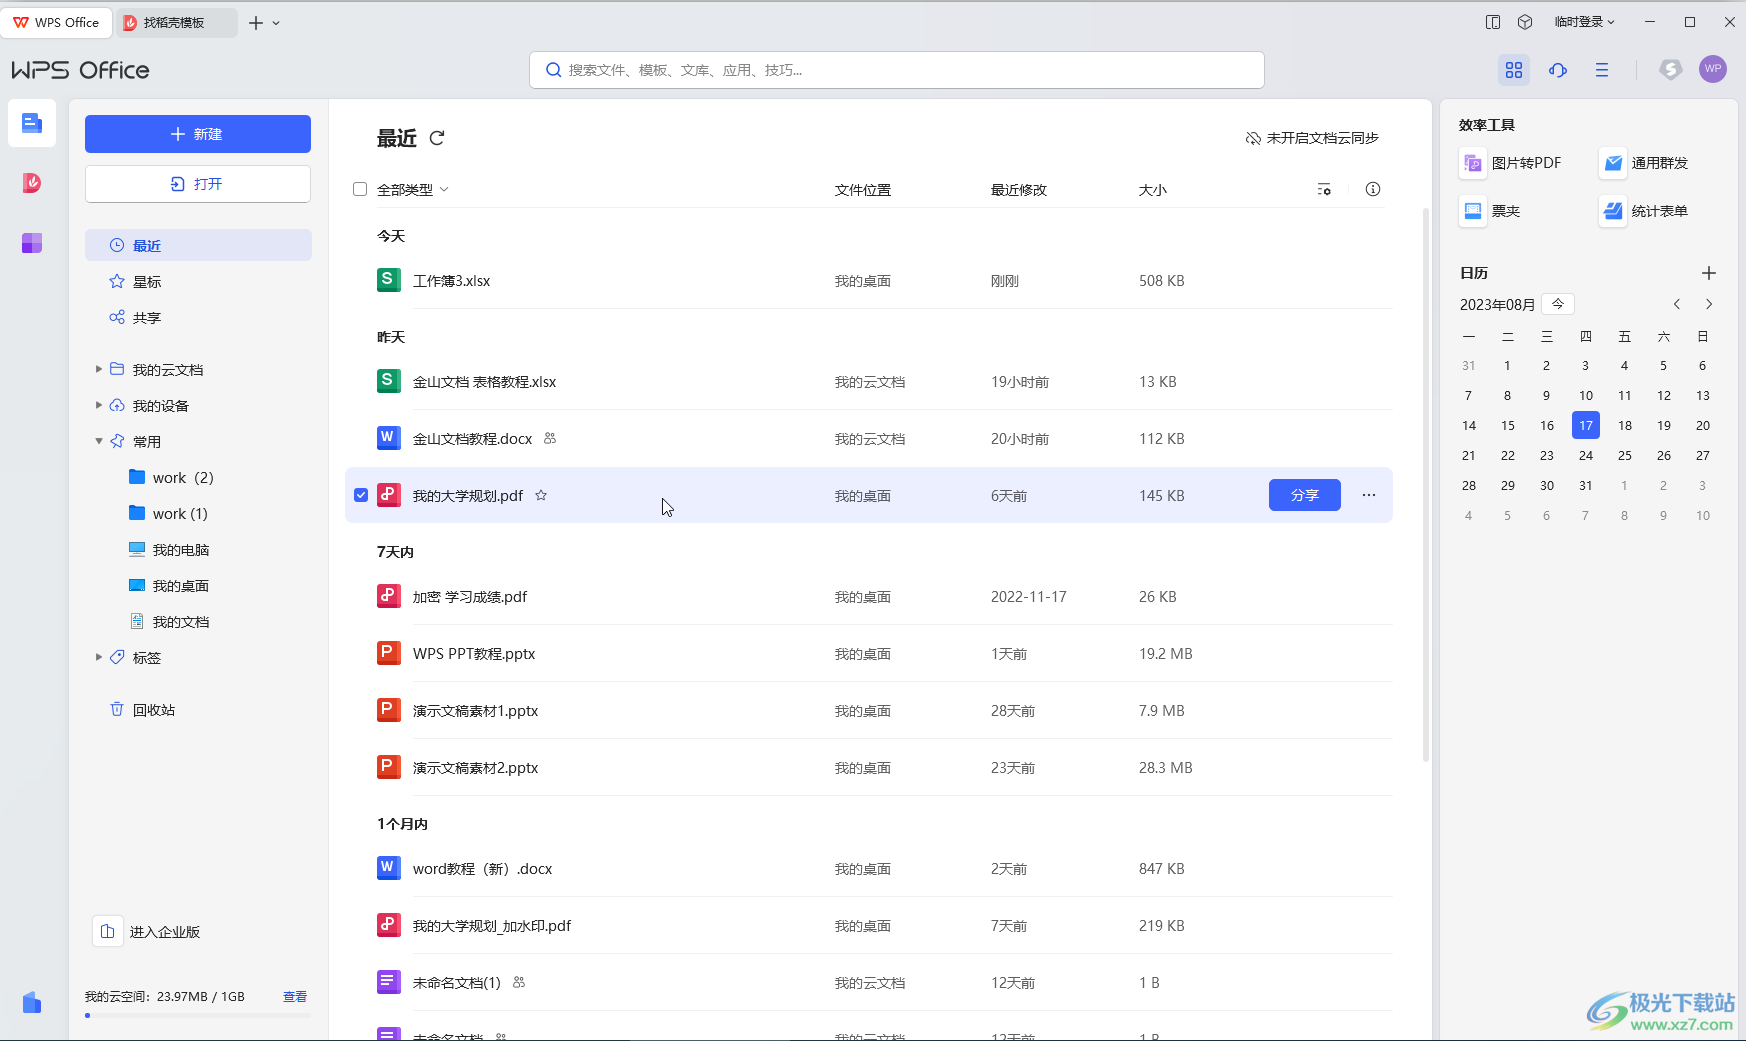The height and width of the screenshot is (1041, 1746).
Task: Select 最近 in the sidebar
Action: tap(198, 245)
